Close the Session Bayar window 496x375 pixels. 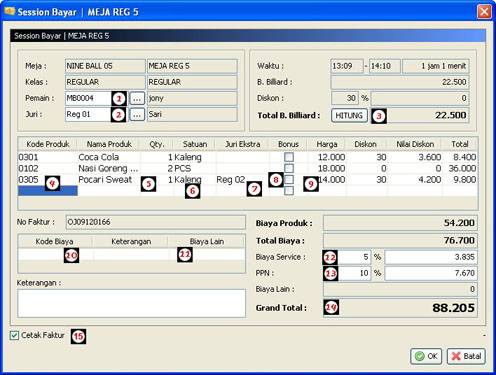(x=484, y=12)
